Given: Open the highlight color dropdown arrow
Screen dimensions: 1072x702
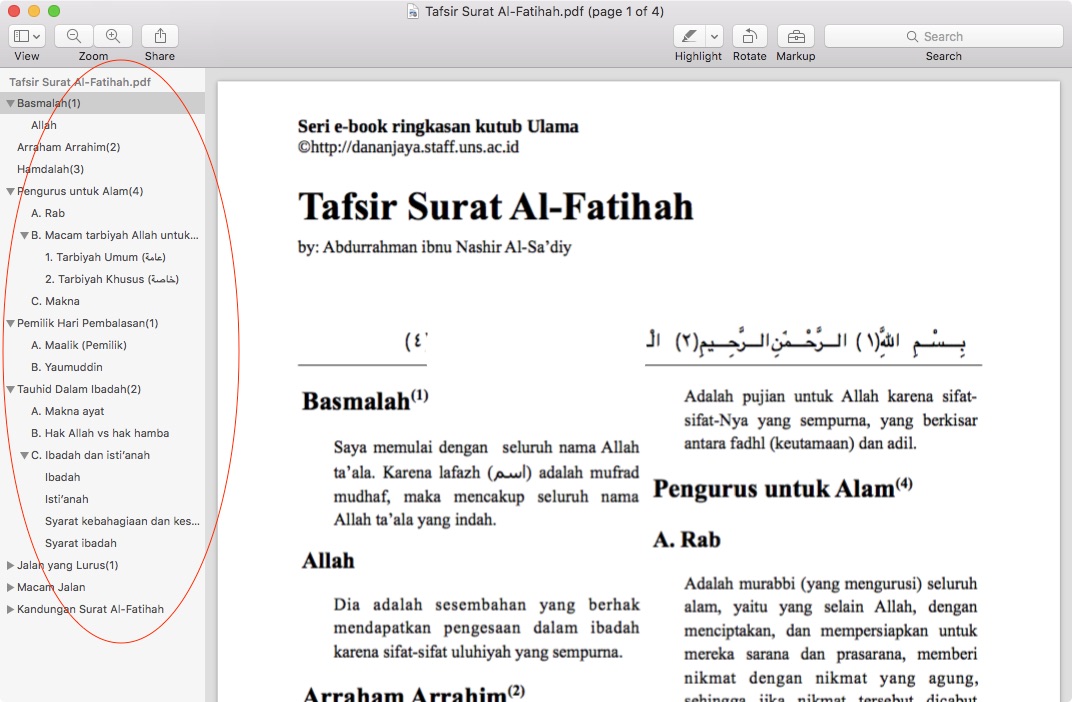Looking at the screenshot, I should pos(714,36).
